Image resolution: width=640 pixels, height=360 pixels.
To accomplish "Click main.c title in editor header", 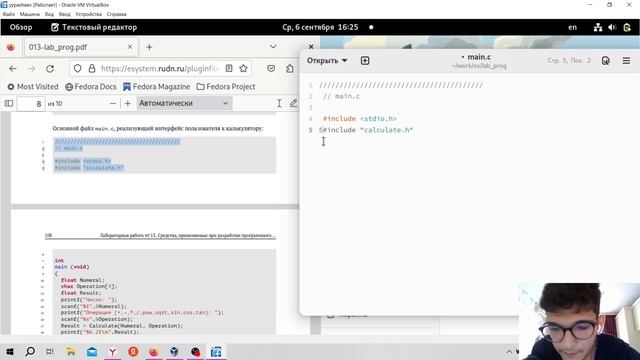I will (479, 57).
